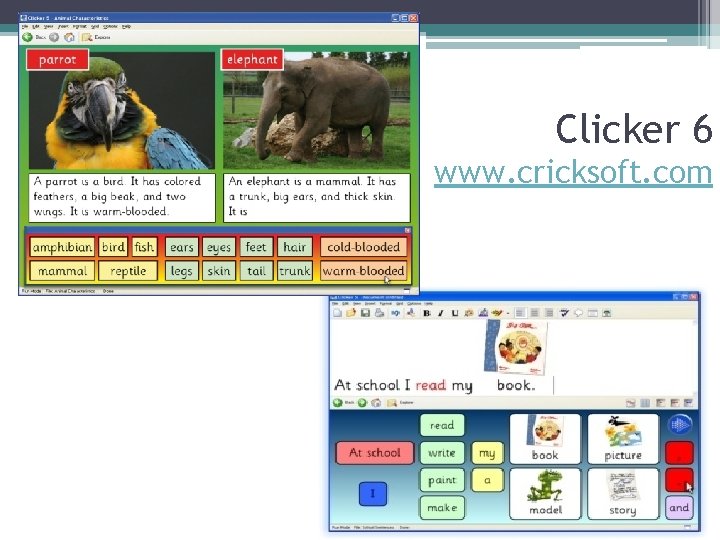Click the green Back arrow in the writing window
720x540 pixels.
[338, 403]
